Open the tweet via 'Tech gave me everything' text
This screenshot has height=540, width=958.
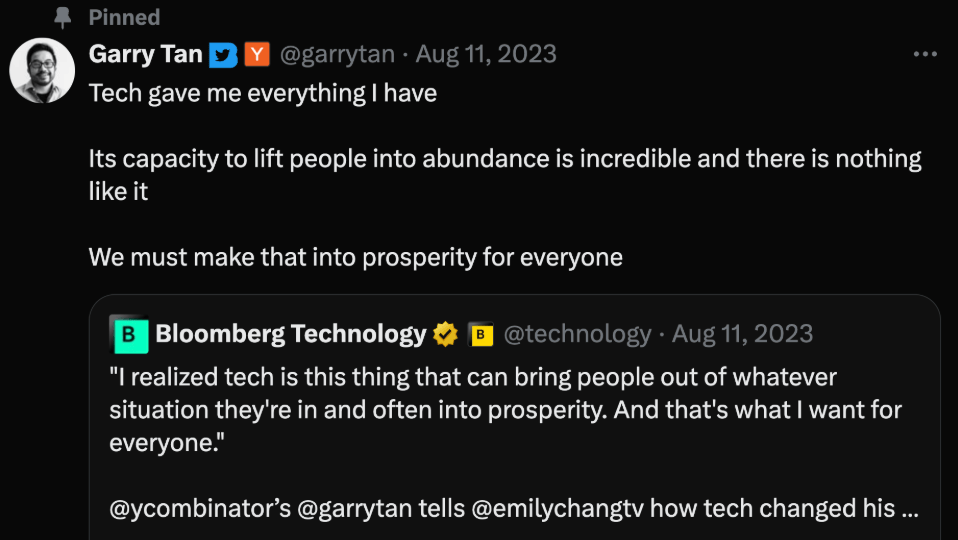tap(263, 93)
